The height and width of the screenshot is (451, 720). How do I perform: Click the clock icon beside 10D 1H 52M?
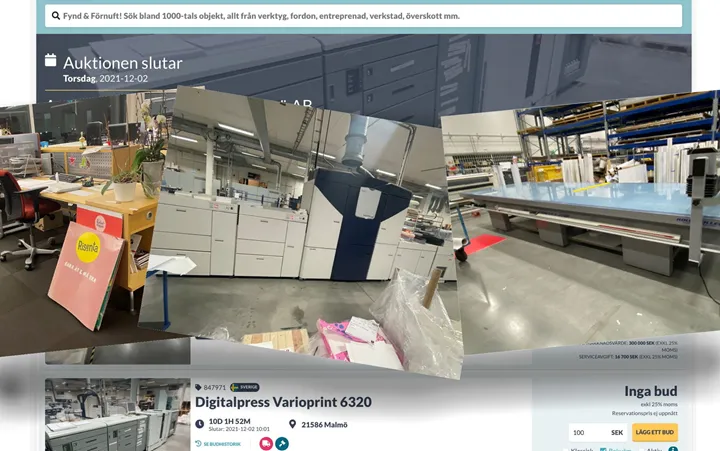[x=199, y=424]
